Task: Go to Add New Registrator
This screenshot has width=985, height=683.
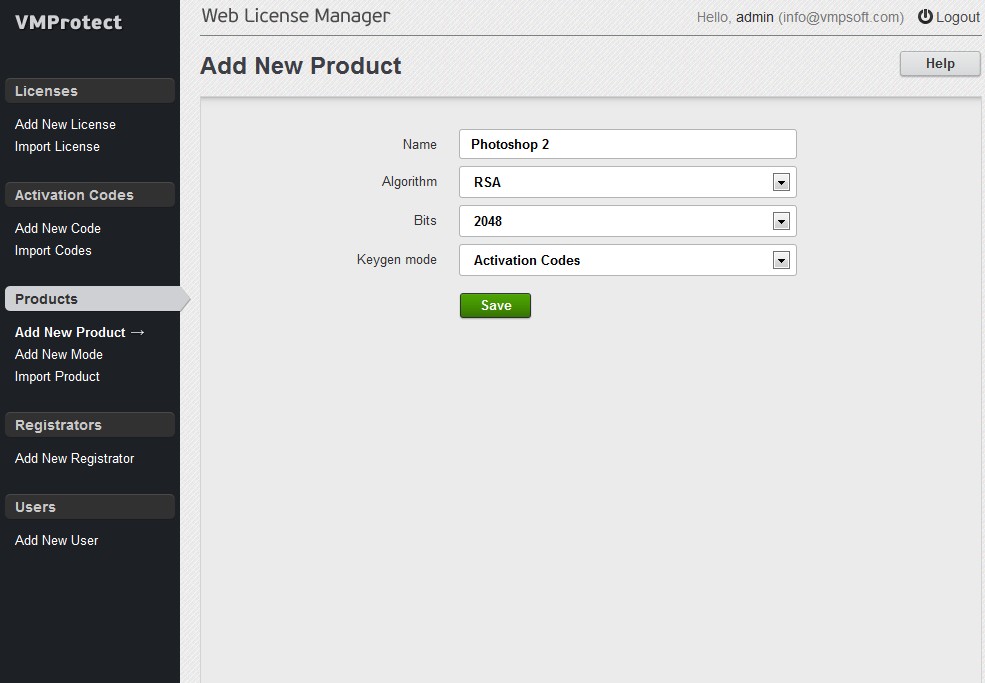Action: [75, 459]
